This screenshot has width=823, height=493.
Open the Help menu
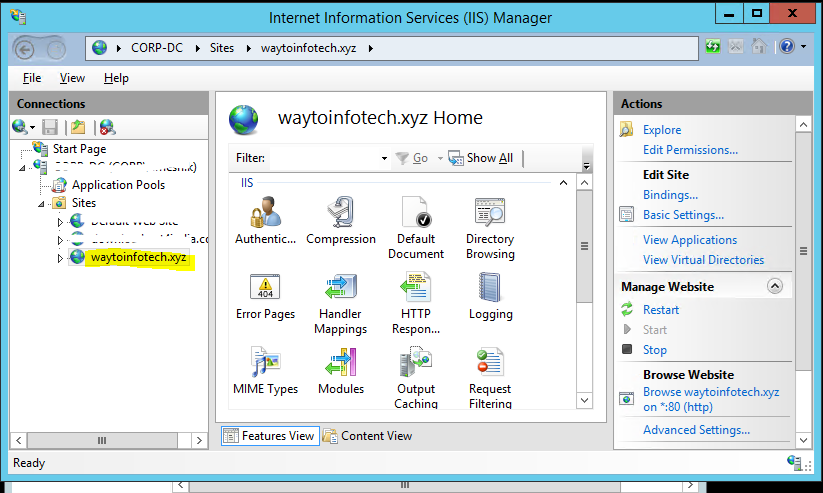coord(116,78)
